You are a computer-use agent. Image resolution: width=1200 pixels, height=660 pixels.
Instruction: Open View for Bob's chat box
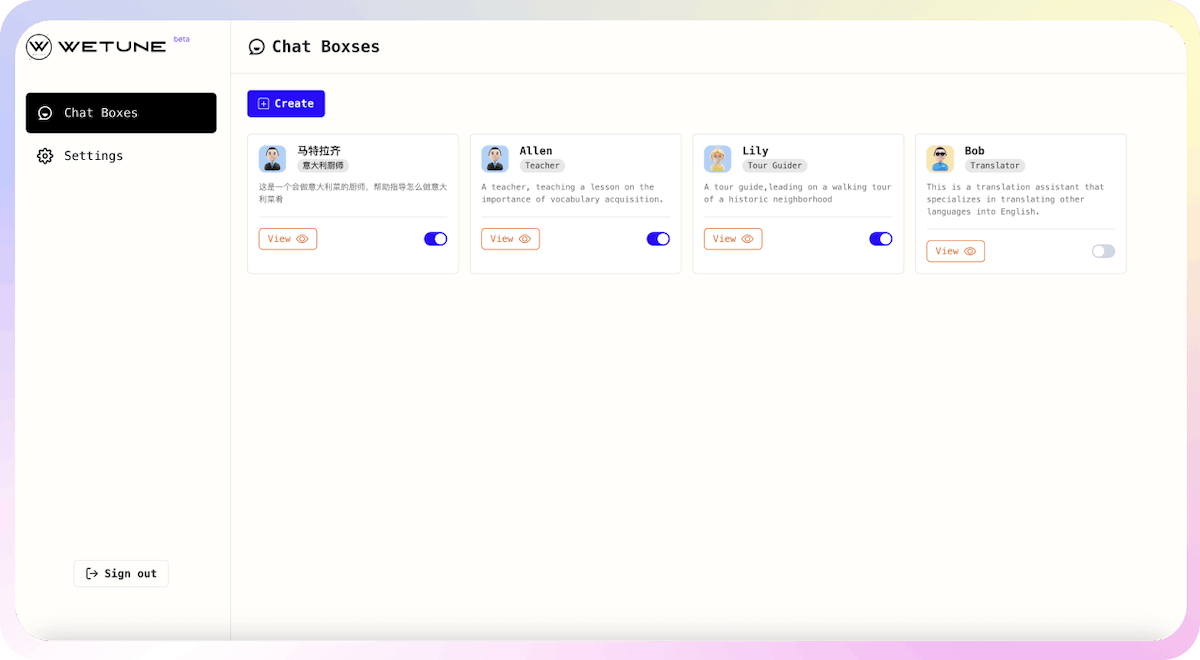955,251
